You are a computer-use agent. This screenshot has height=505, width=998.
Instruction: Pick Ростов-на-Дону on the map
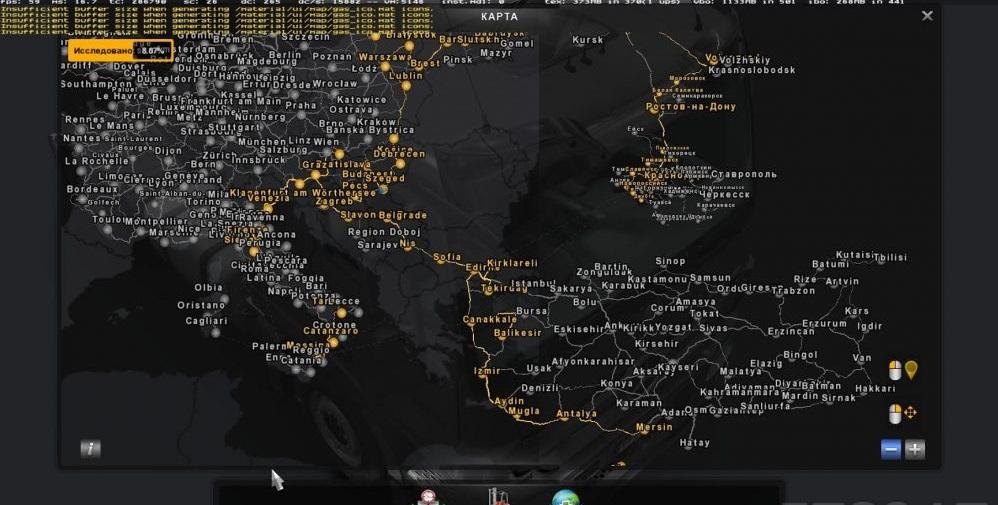(x=690, y=107)
